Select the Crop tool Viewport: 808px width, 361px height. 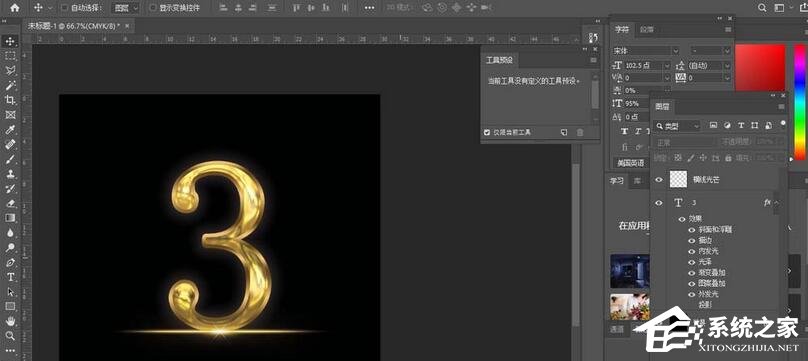[10, 100]
